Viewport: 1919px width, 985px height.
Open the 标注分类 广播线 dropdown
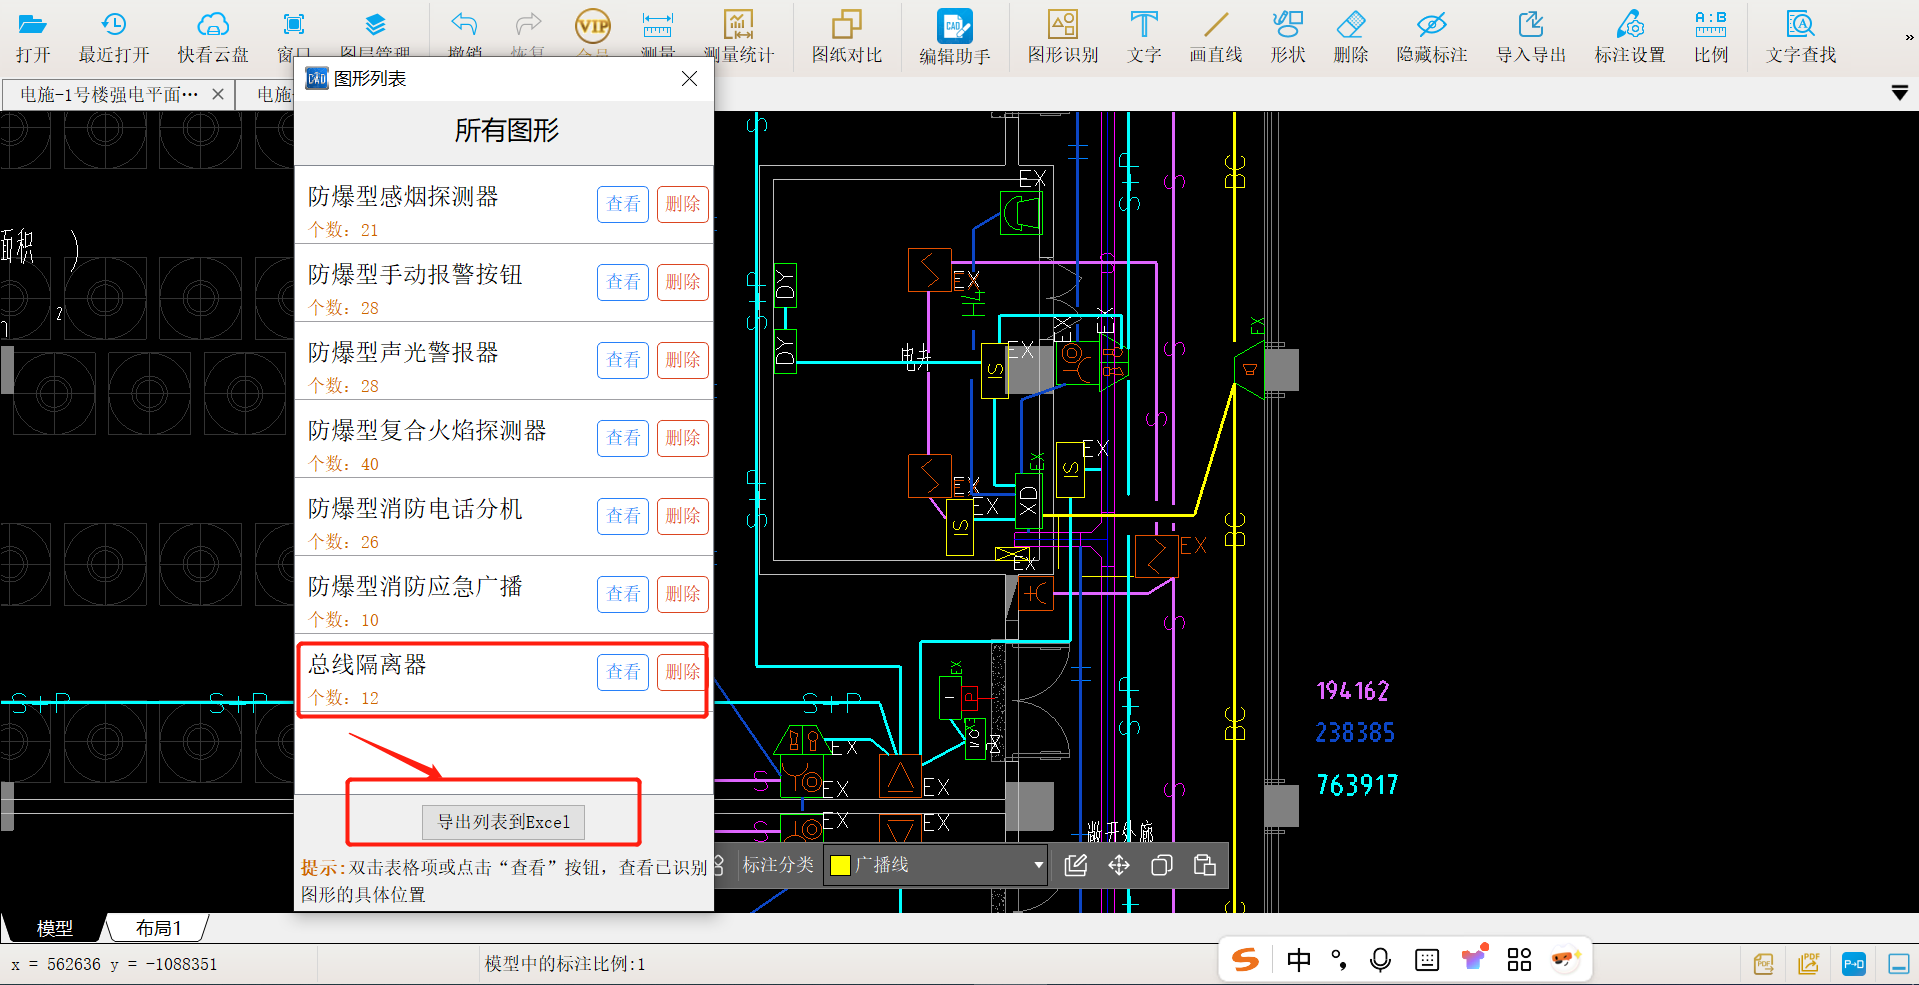[936, 865]
